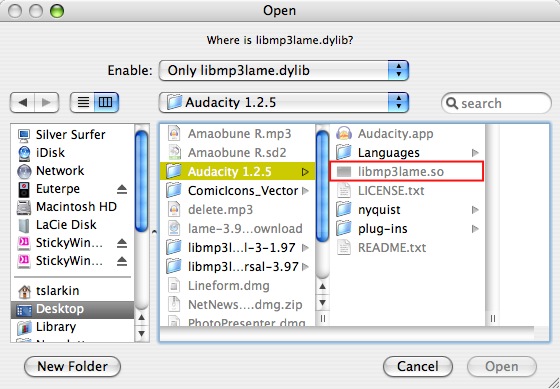Image resolution: width=560 pixels, height=389 pixels.
Task: Expand the Languages folder arrow
Action: tap(475, 153)
